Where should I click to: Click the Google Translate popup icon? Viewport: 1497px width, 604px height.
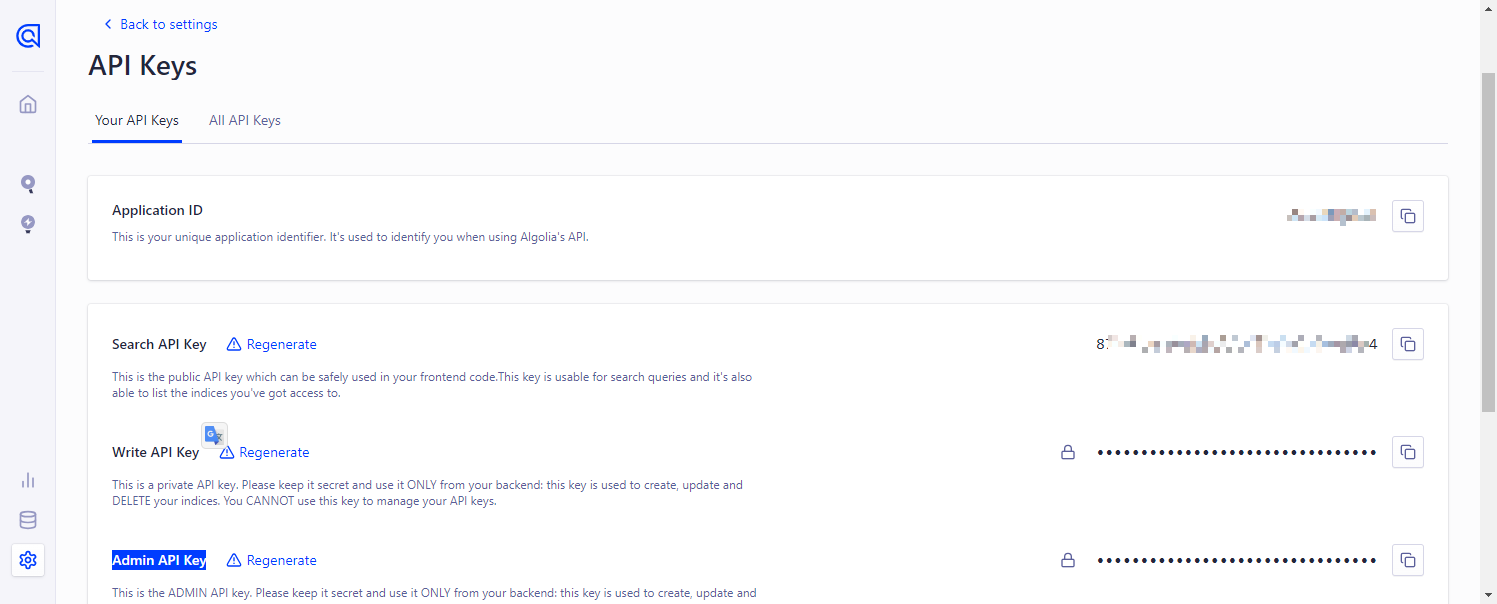point(215,435)
